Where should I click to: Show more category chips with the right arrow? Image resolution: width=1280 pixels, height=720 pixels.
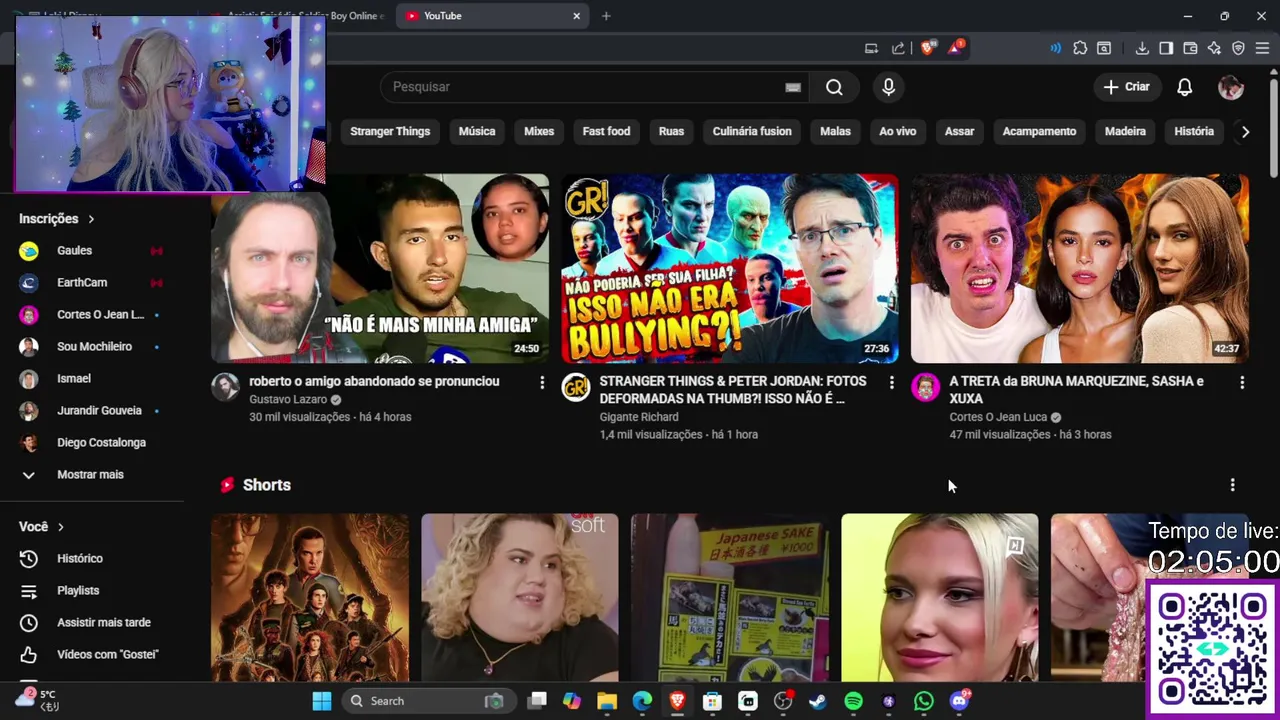1245,132
